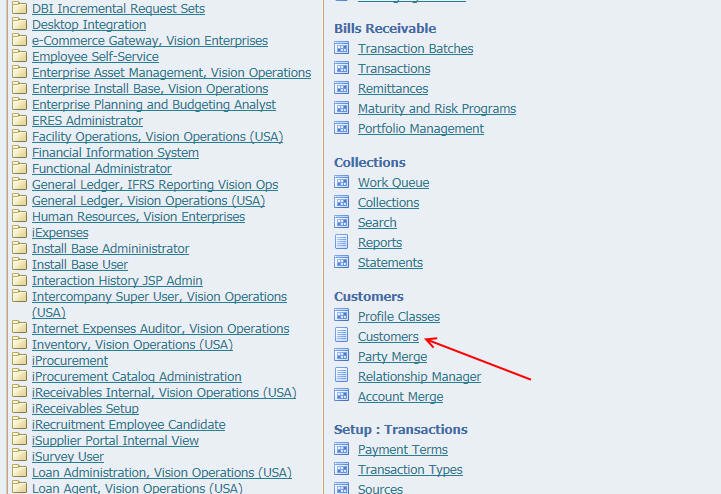Open the Remittances link
721x494 pixels.
393,89
